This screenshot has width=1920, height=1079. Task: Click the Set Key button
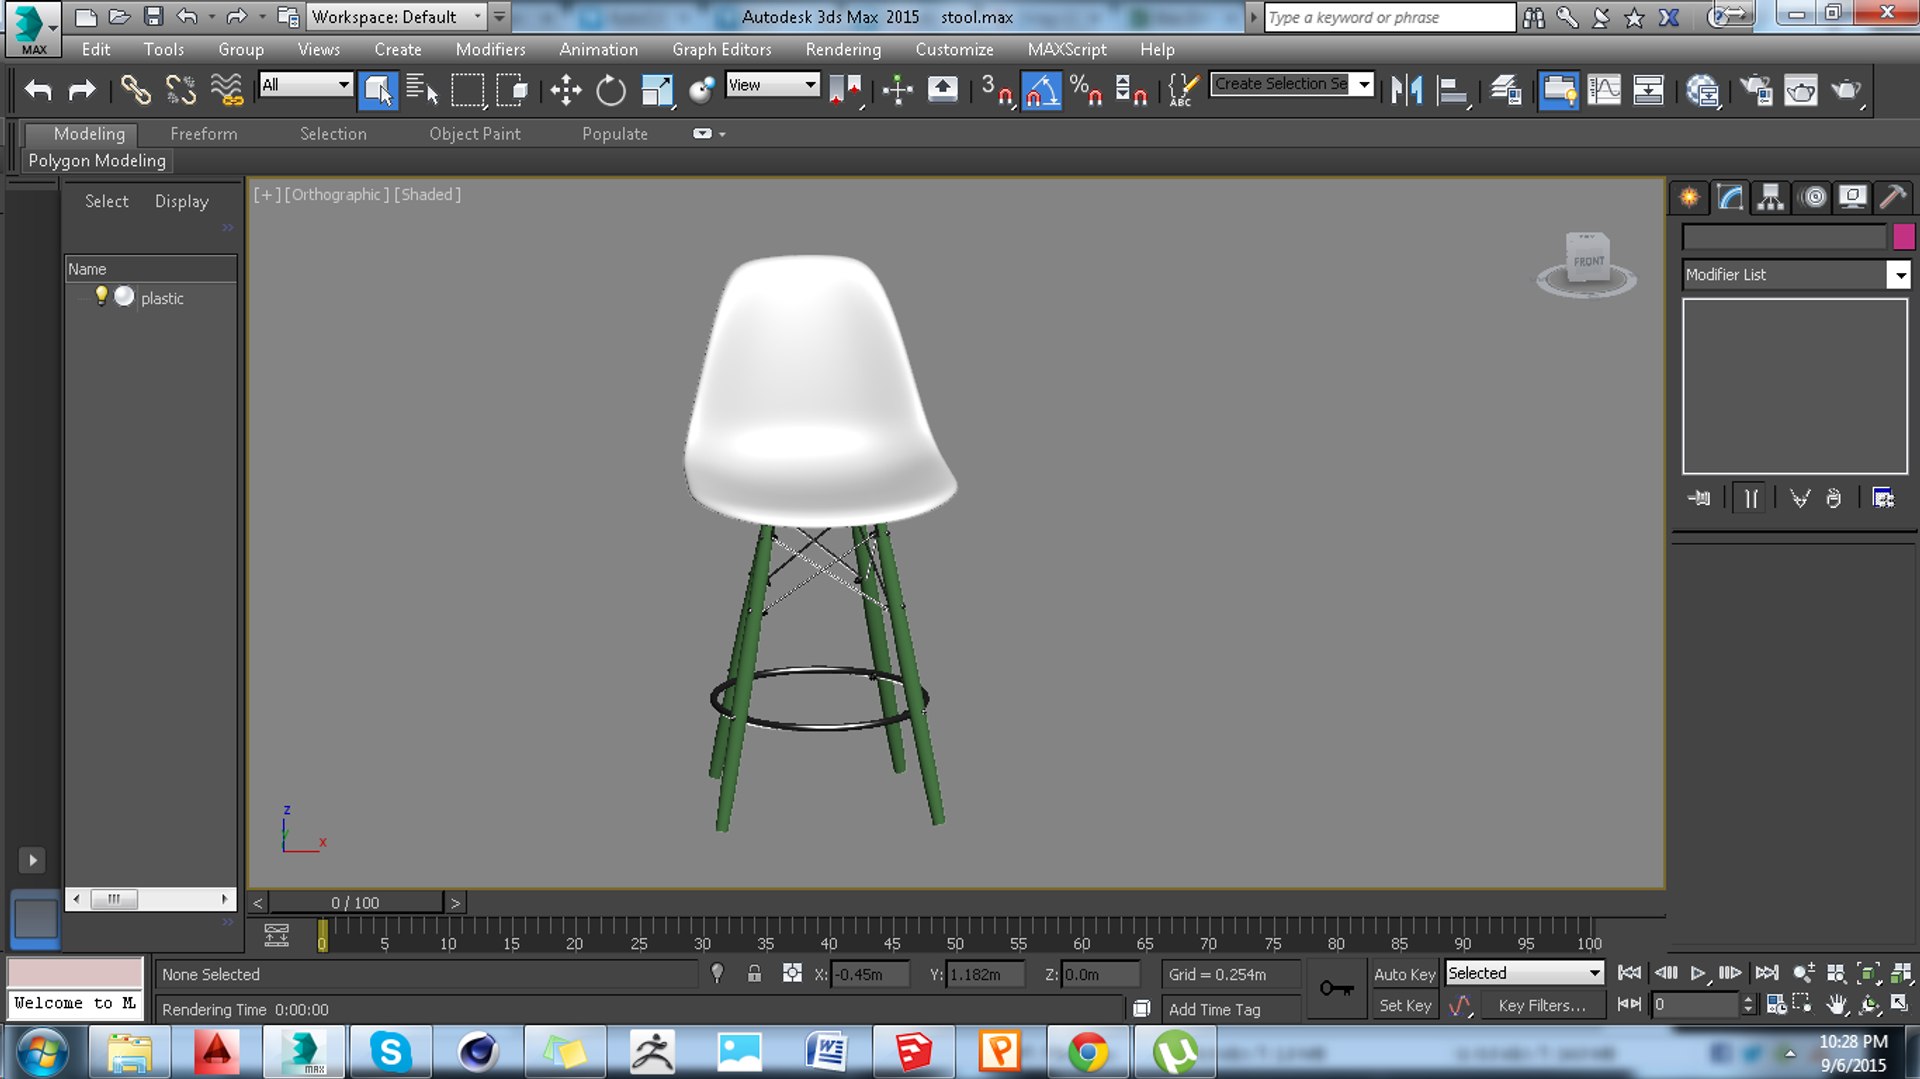1404,1005
